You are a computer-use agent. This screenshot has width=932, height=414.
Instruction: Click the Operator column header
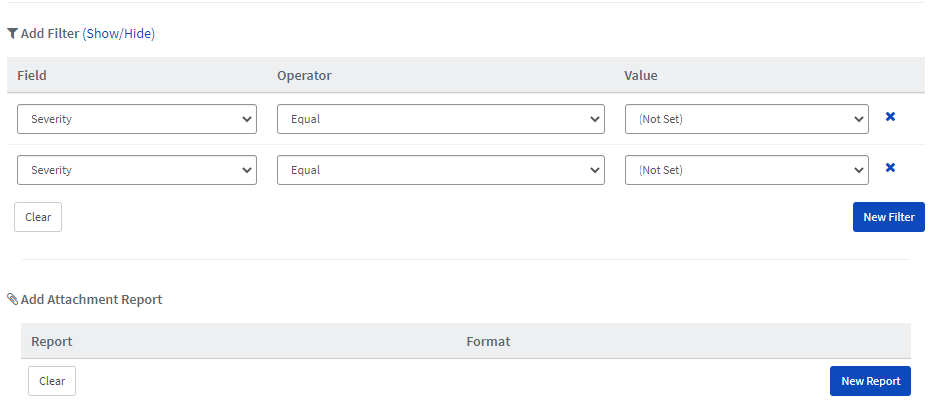click(x=304, y=75)
